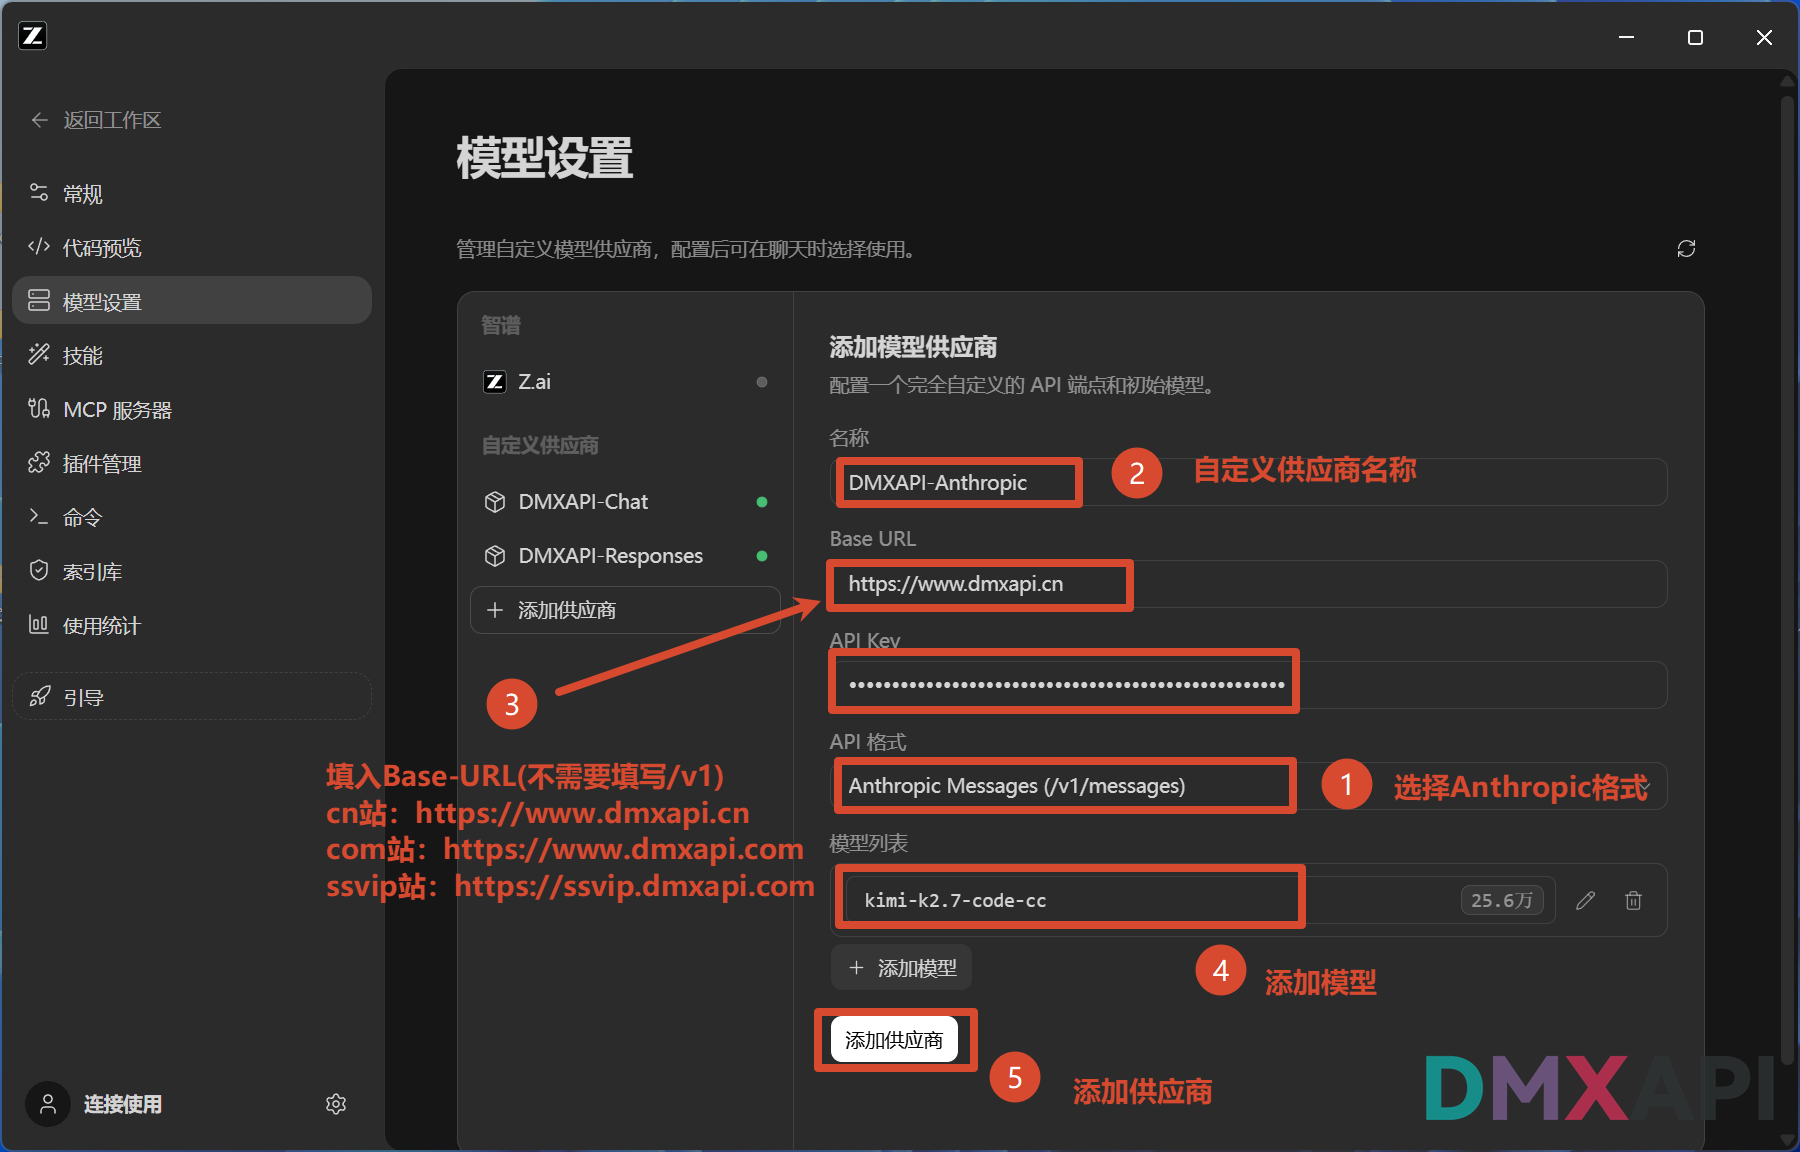Open 技能 skills section

coord(192,355)
